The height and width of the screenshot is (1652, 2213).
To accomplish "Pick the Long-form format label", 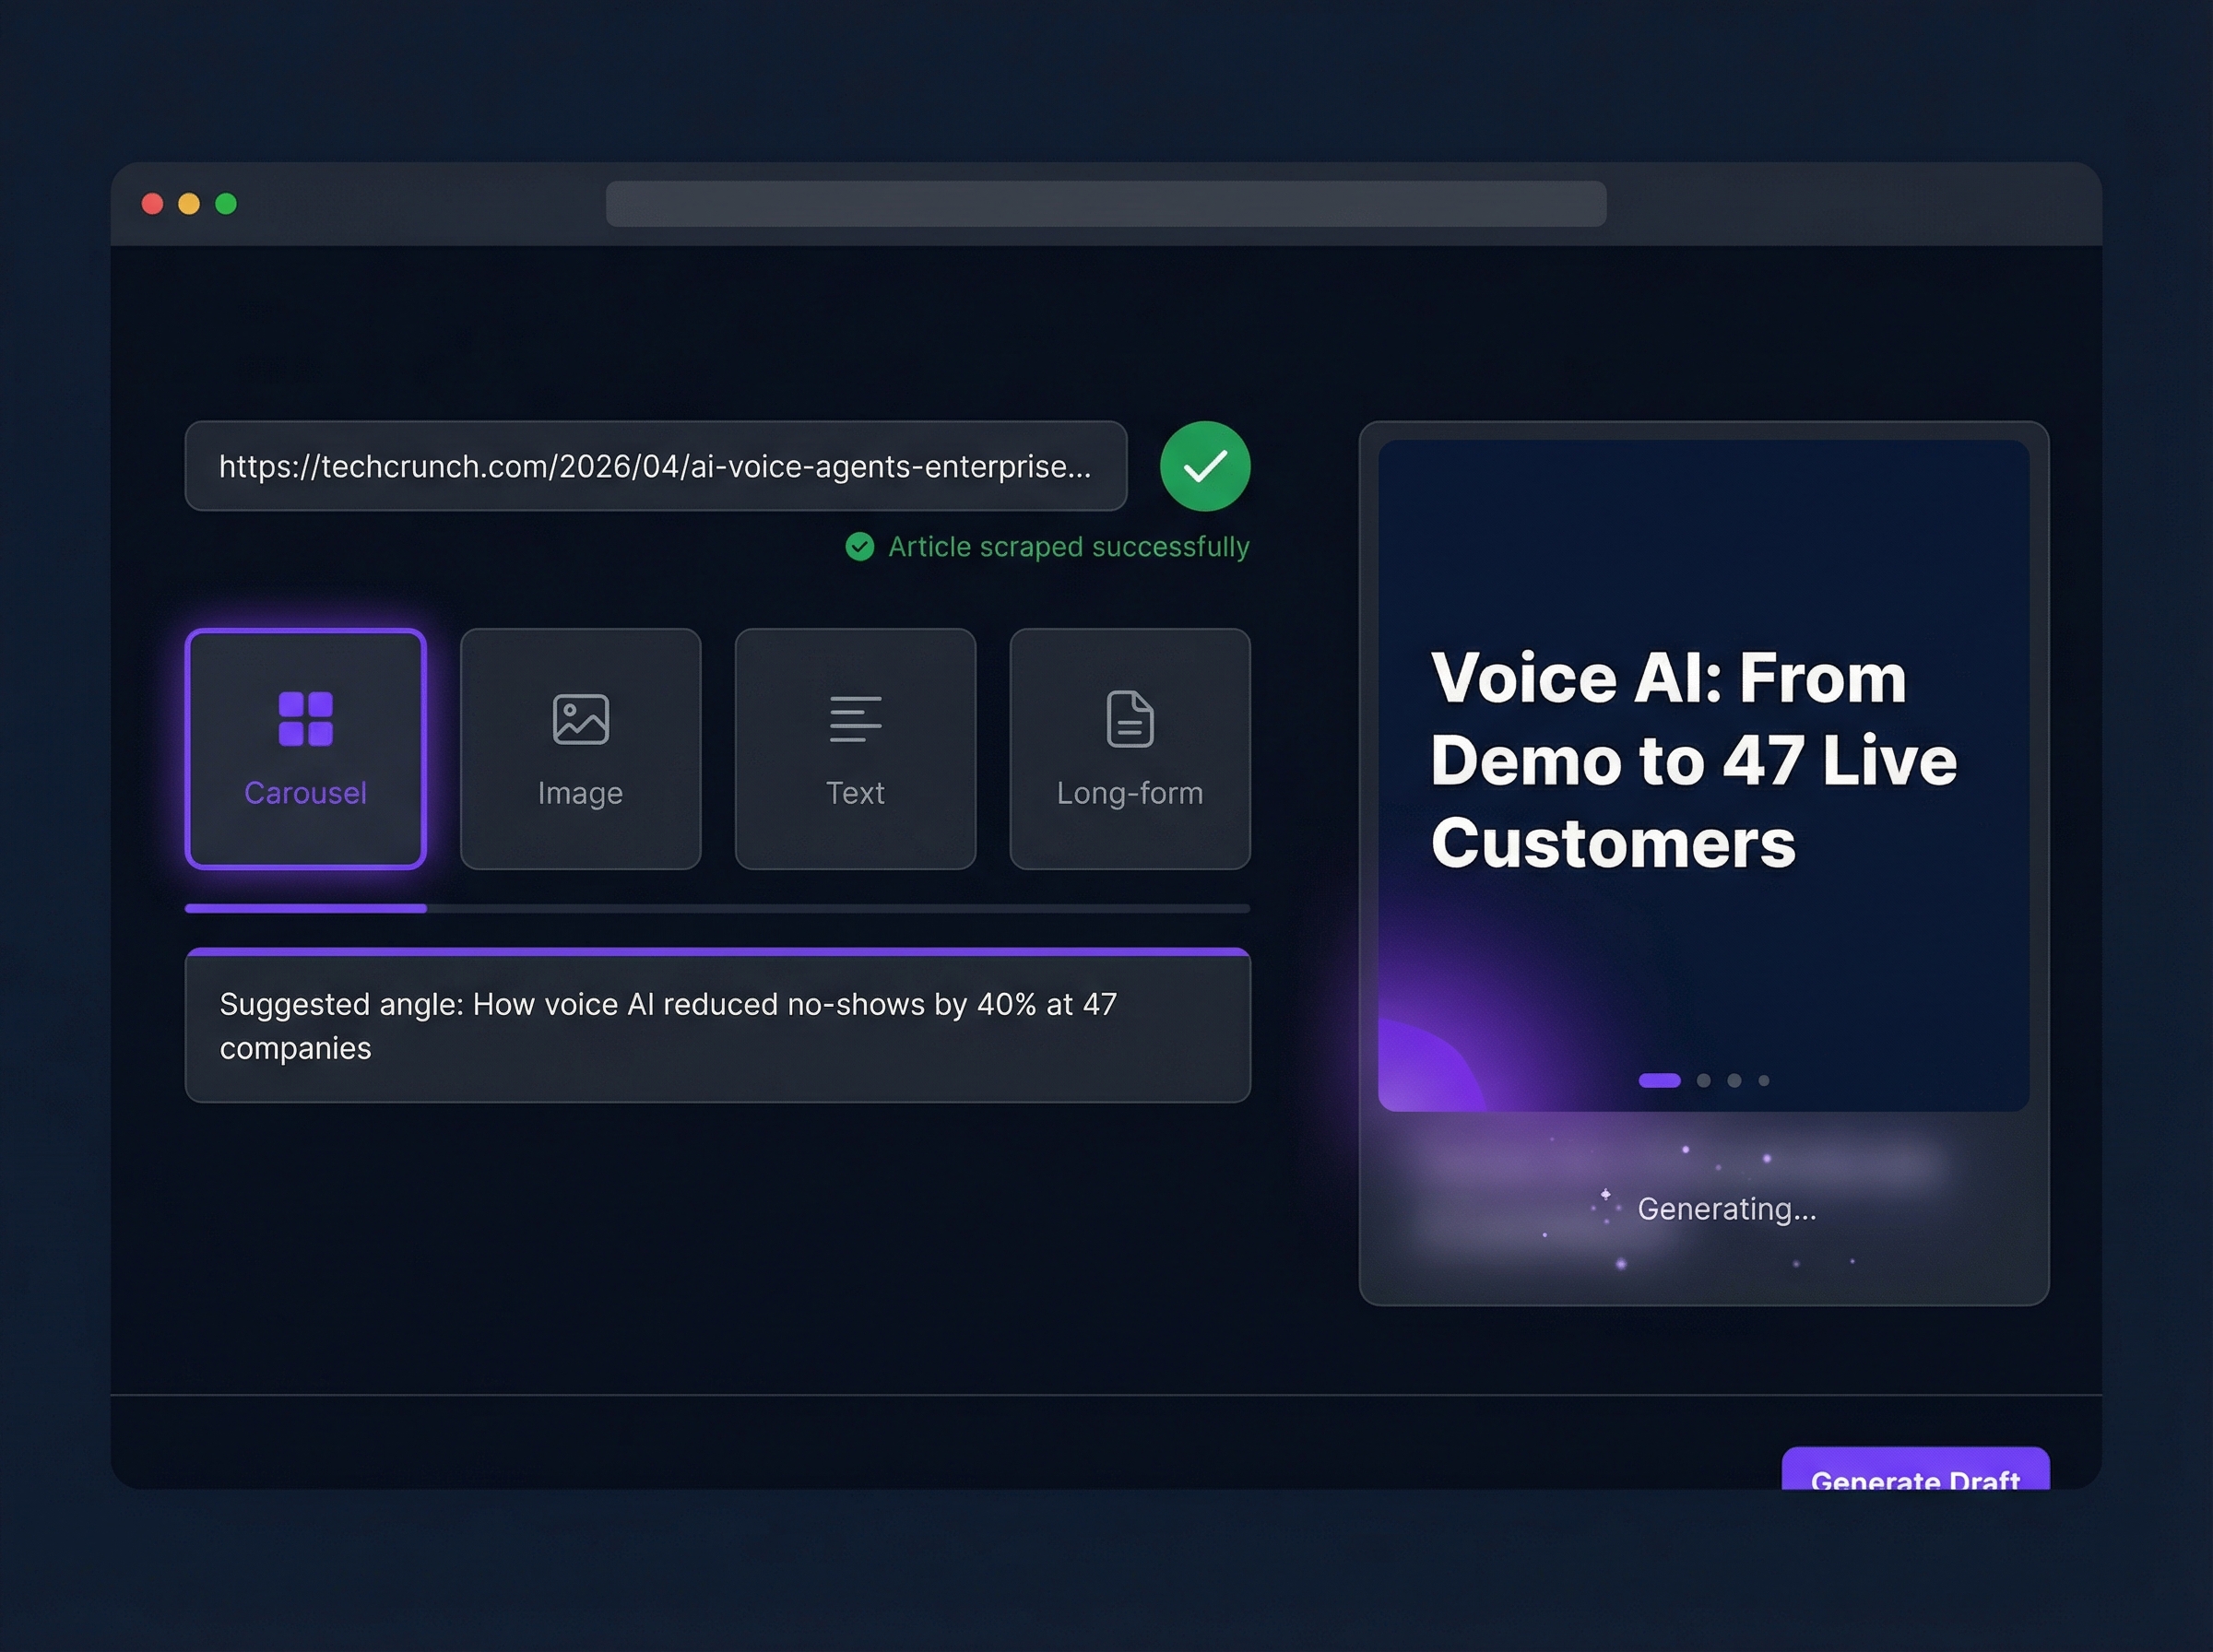I will pyautogui.click(x=1130, y=793).
